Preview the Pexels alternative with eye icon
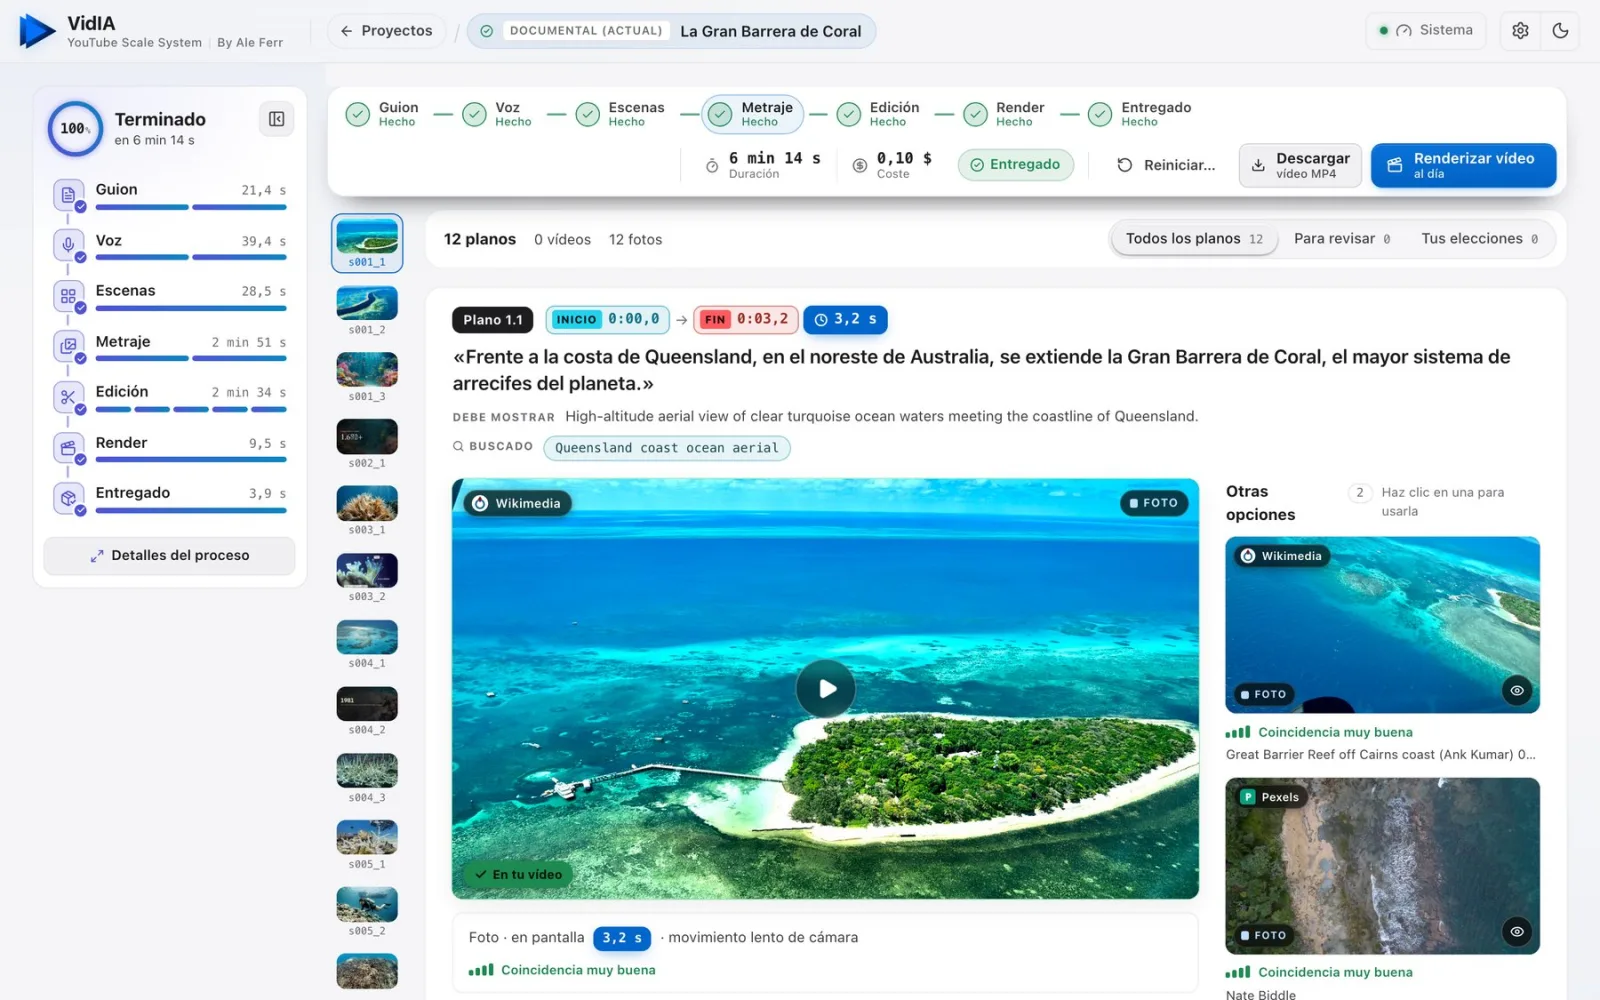Viewport: 1600px width, 1000px height. 1517,931
